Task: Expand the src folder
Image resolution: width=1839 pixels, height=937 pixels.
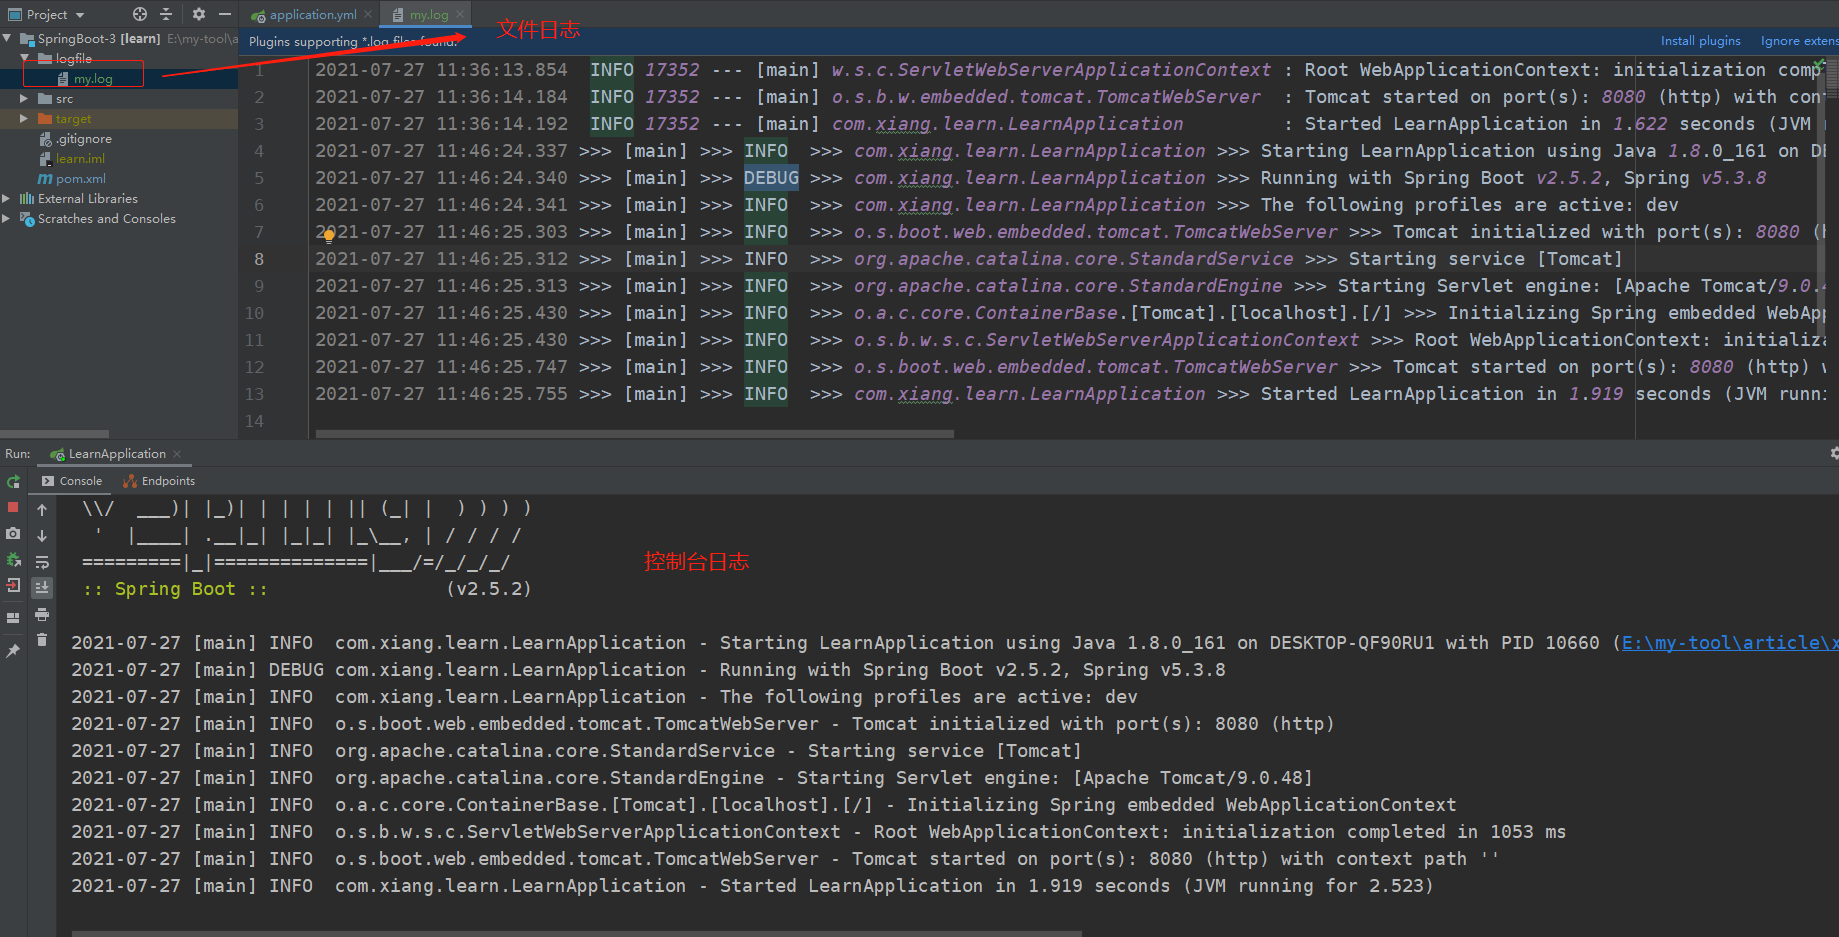Action: tap(25, 98)
